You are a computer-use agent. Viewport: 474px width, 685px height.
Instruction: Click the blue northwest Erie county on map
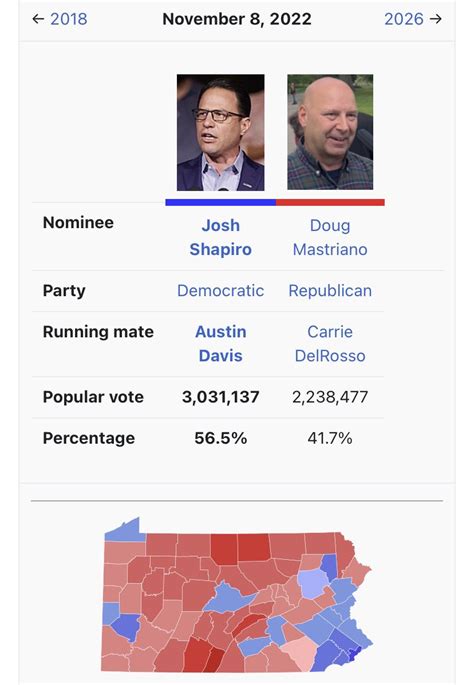coord(125,530)
